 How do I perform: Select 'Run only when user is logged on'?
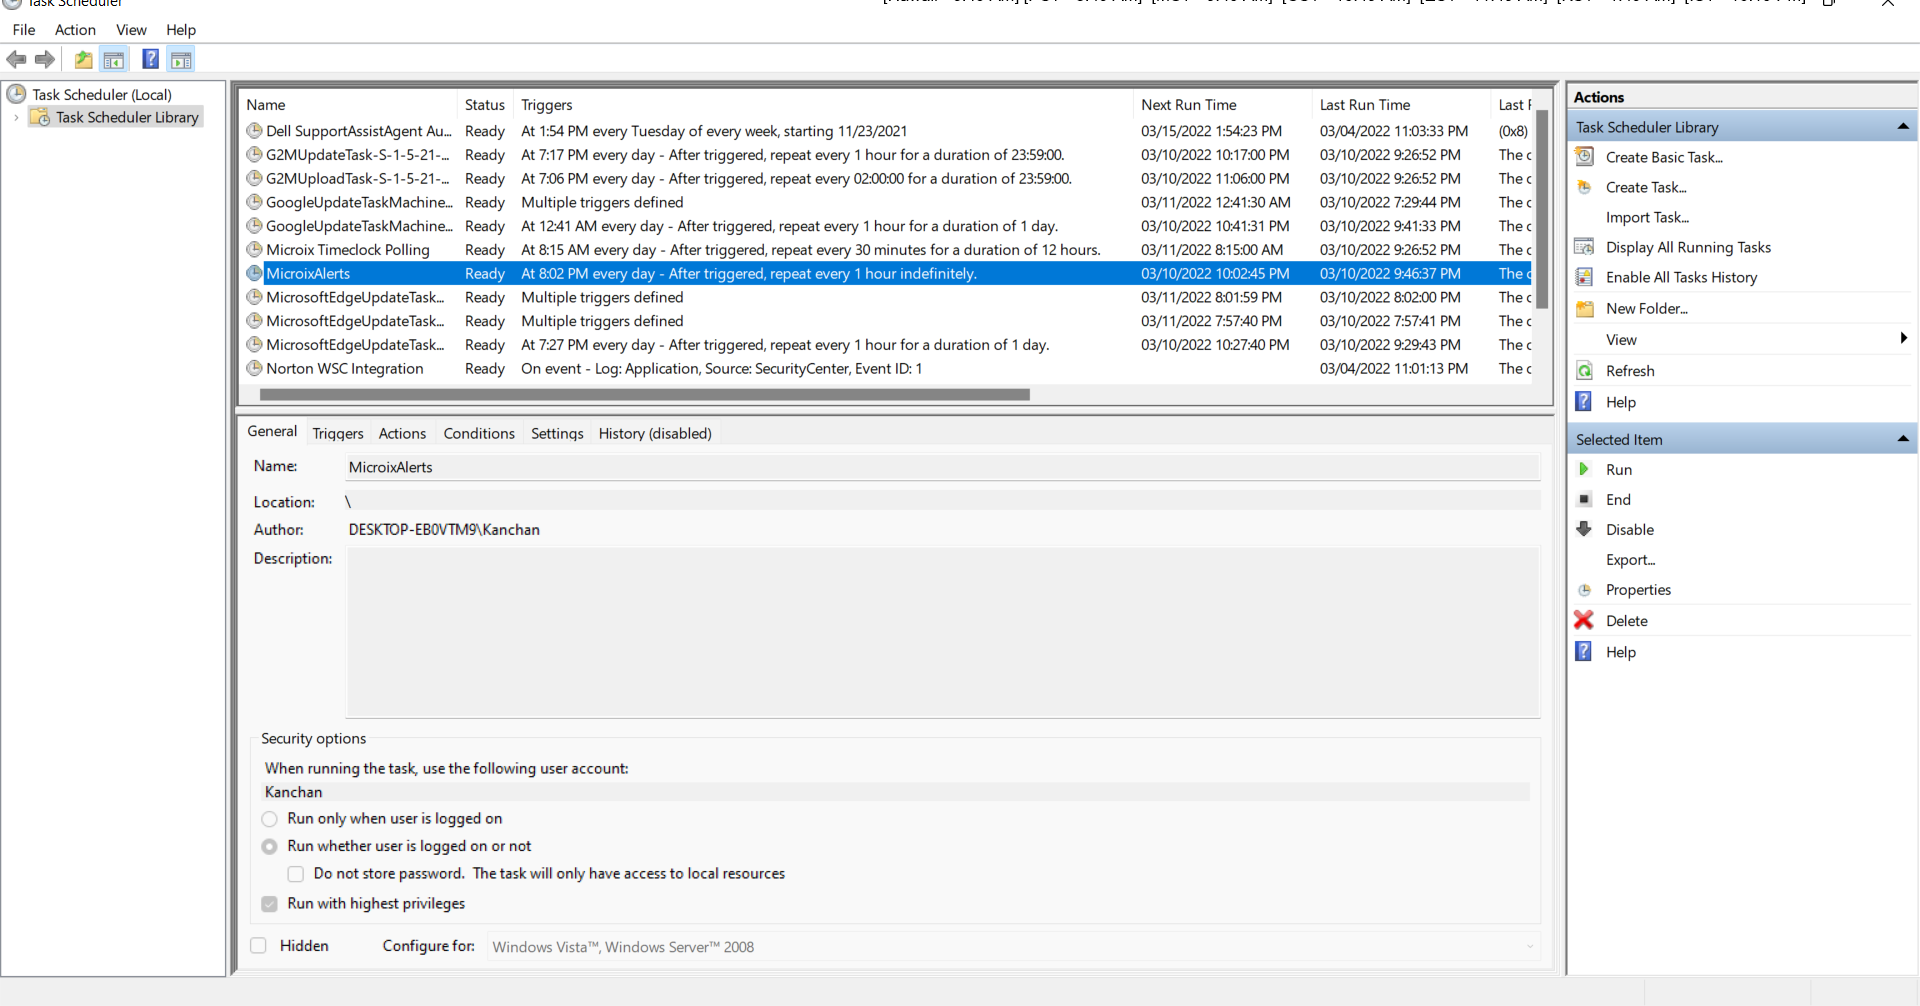270,819
